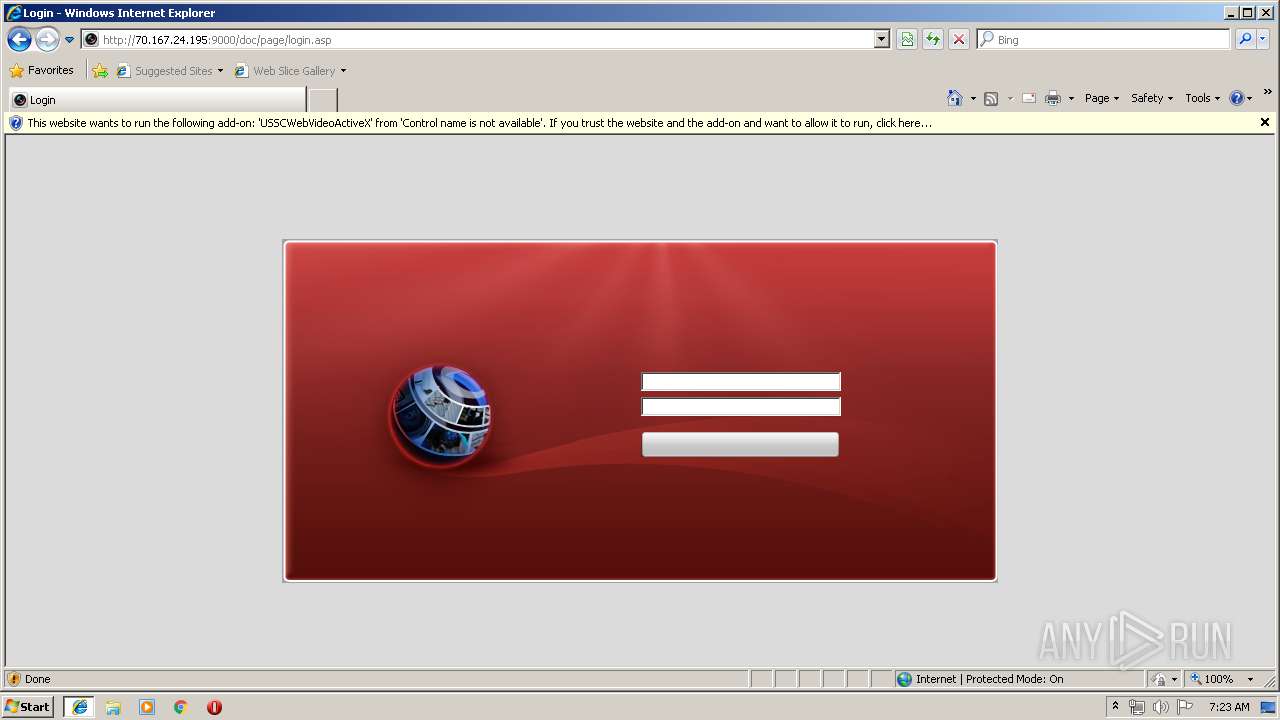Click the Action Center flag tray icon
Screen dimensions: 1280x720
point(1185,707)
